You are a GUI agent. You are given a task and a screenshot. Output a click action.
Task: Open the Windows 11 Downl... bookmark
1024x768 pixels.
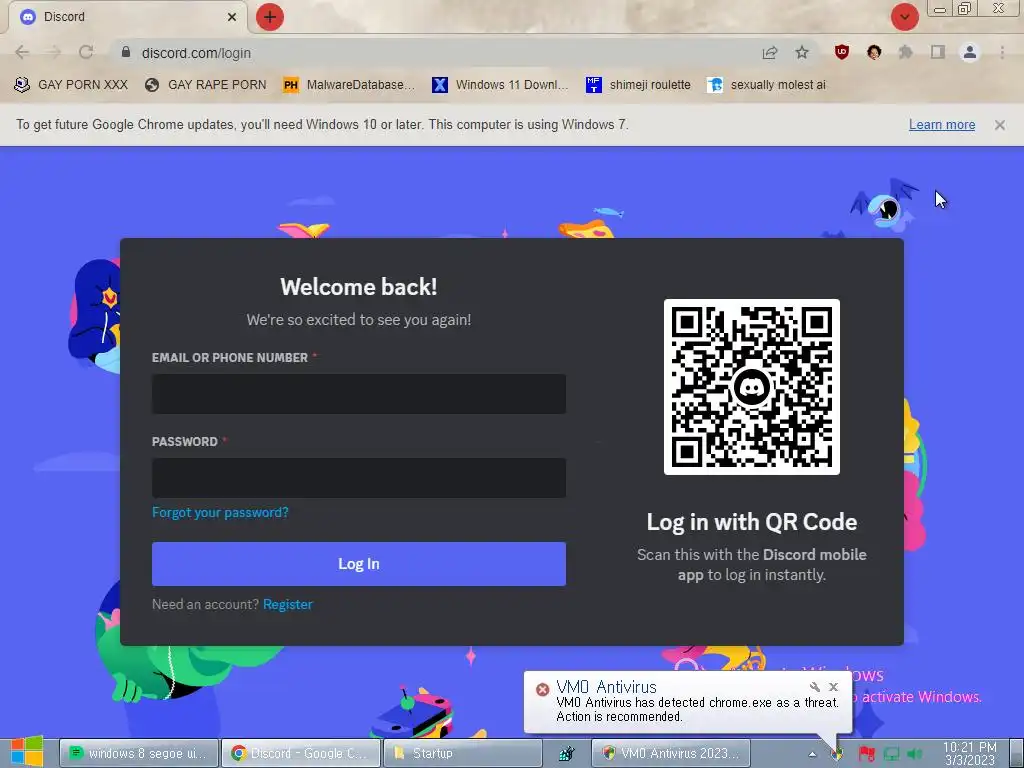tap(500, 85)
